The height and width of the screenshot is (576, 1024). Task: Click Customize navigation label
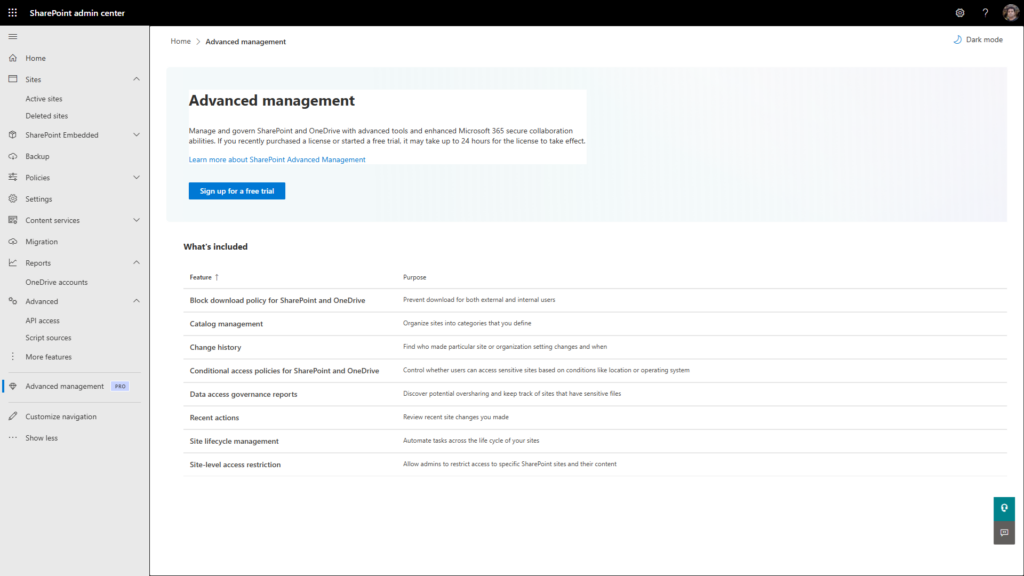[61, 417]
